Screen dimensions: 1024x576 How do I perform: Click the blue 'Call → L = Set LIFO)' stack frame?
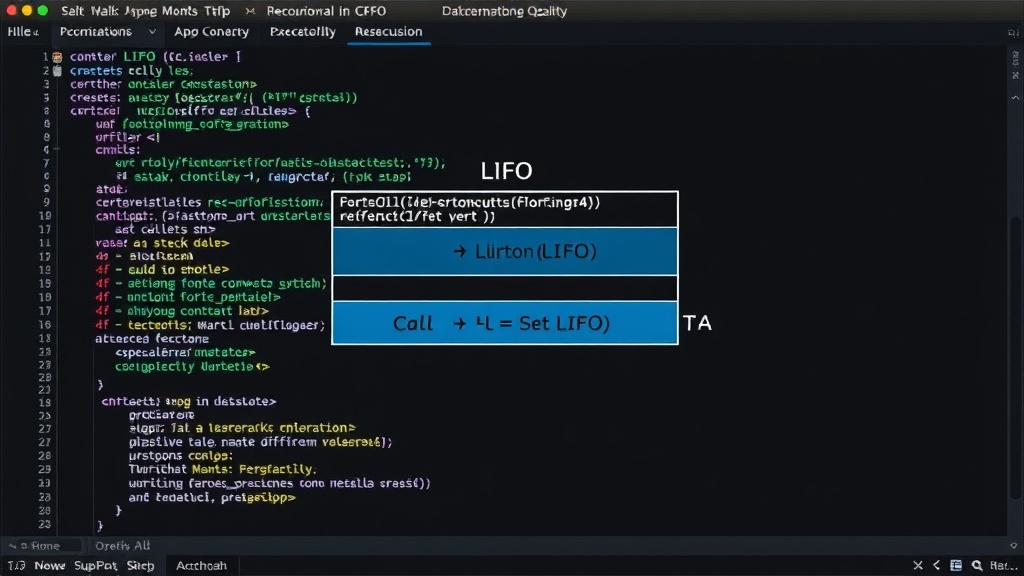(x=505, y=323)
